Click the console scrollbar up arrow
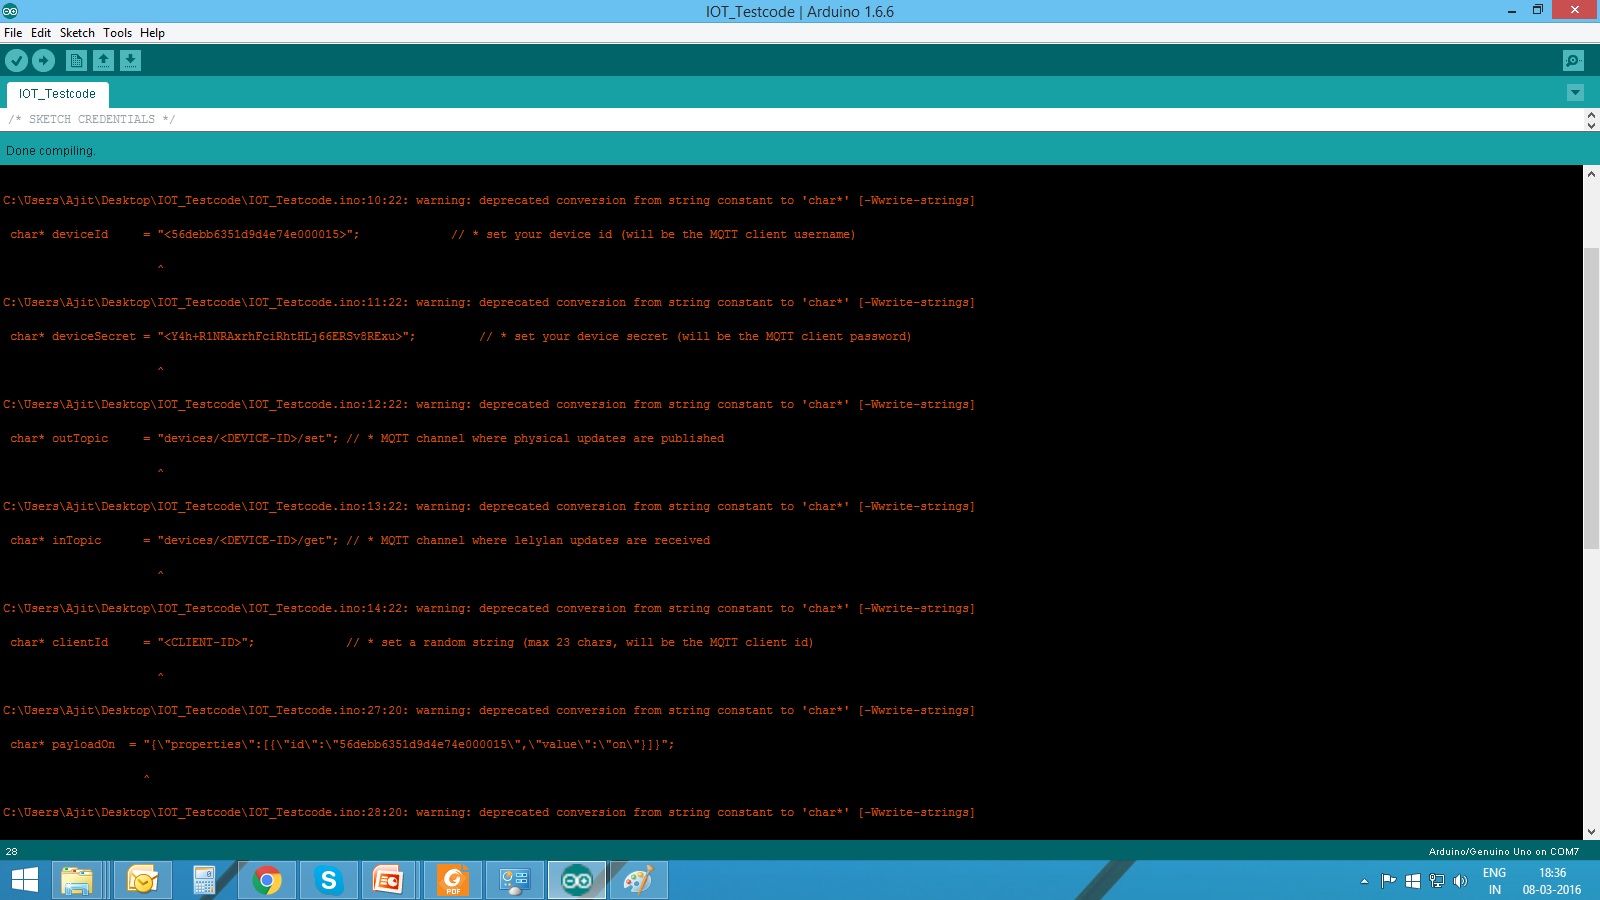 pos(1591,174)
